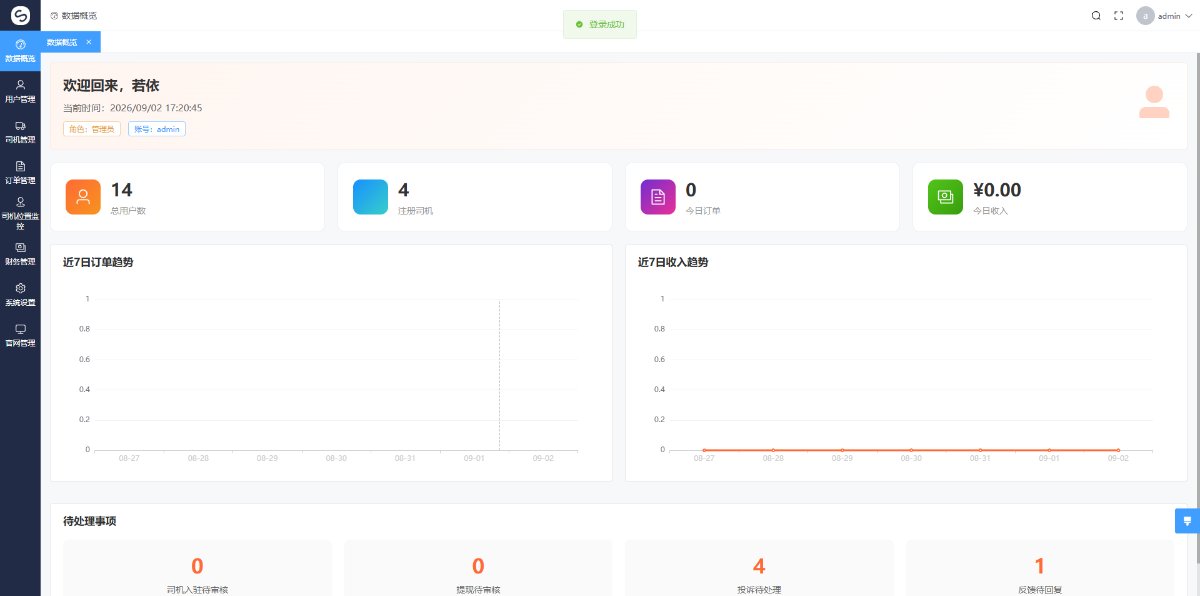Open 司机管理 from the sidebar
This screenshot has height=596, width=1200.
pos(20,132)
